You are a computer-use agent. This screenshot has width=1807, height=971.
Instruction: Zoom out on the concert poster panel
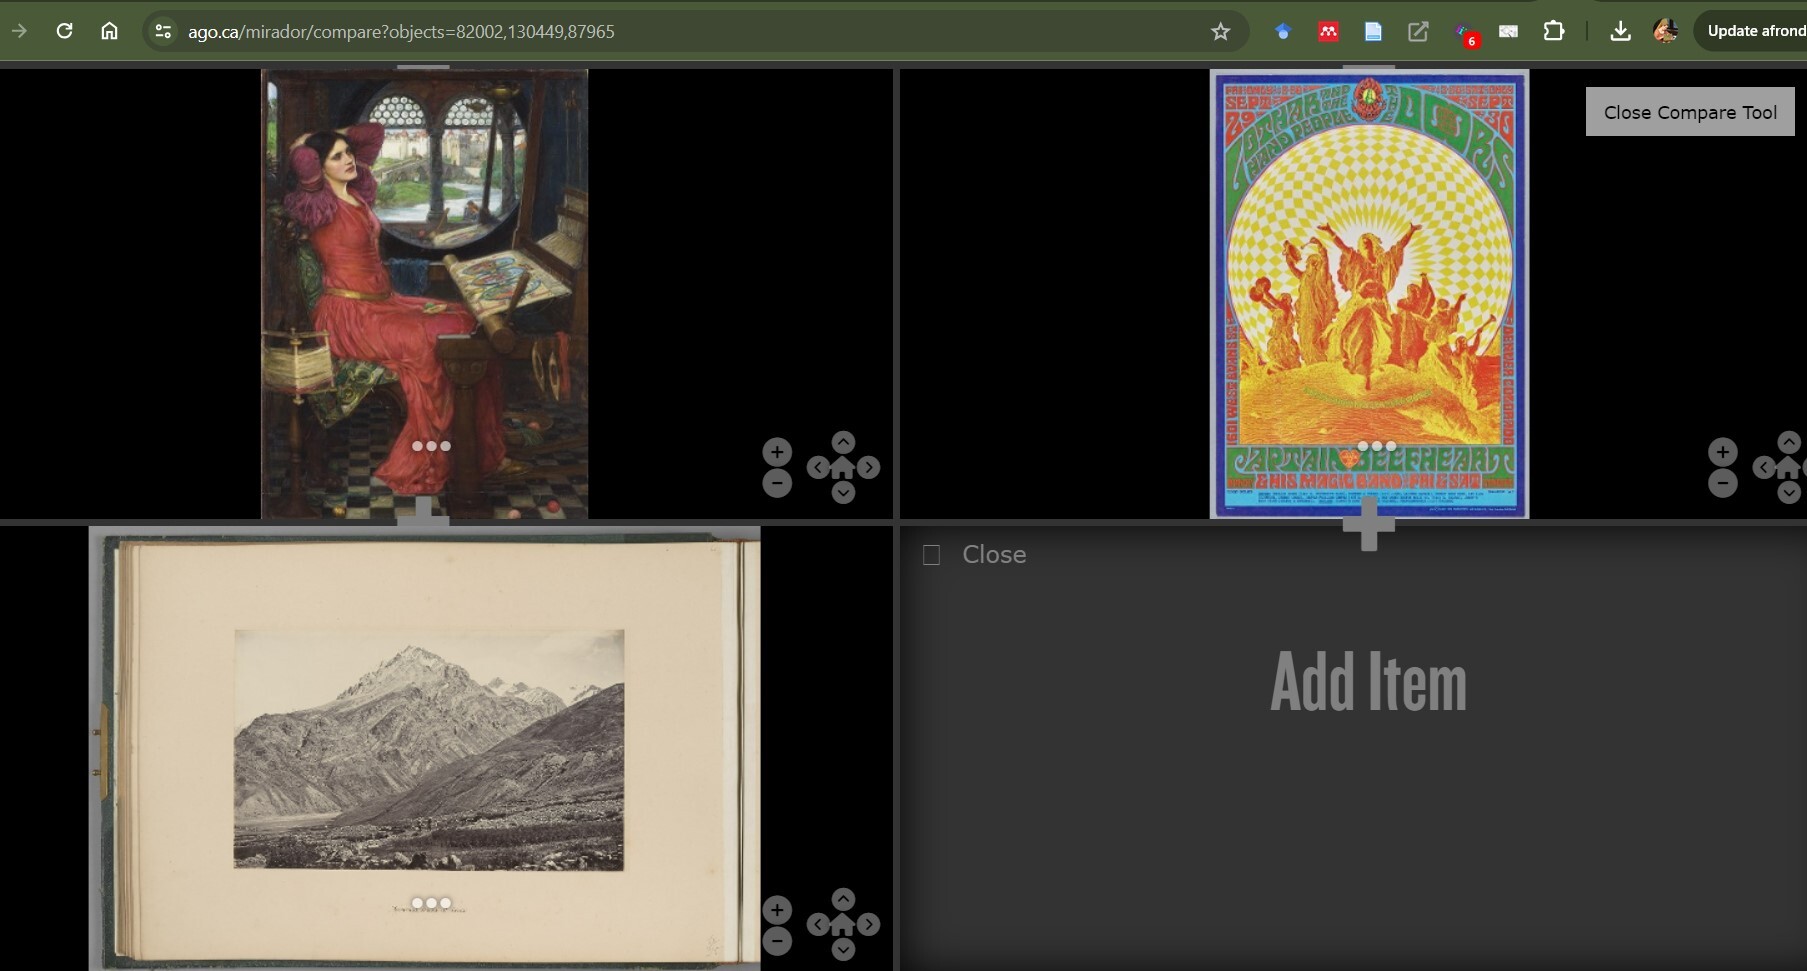pos(1722,484)
